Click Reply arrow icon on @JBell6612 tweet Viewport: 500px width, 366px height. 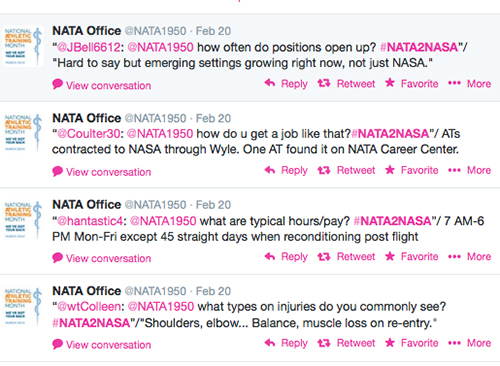click(x=270, y=83)
